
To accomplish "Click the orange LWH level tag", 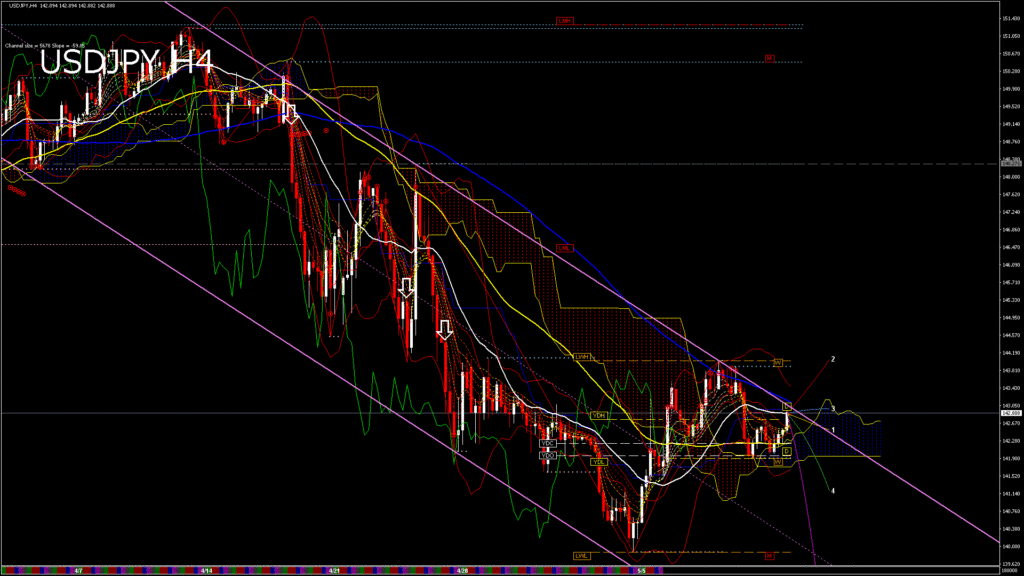I will point(582,357).
